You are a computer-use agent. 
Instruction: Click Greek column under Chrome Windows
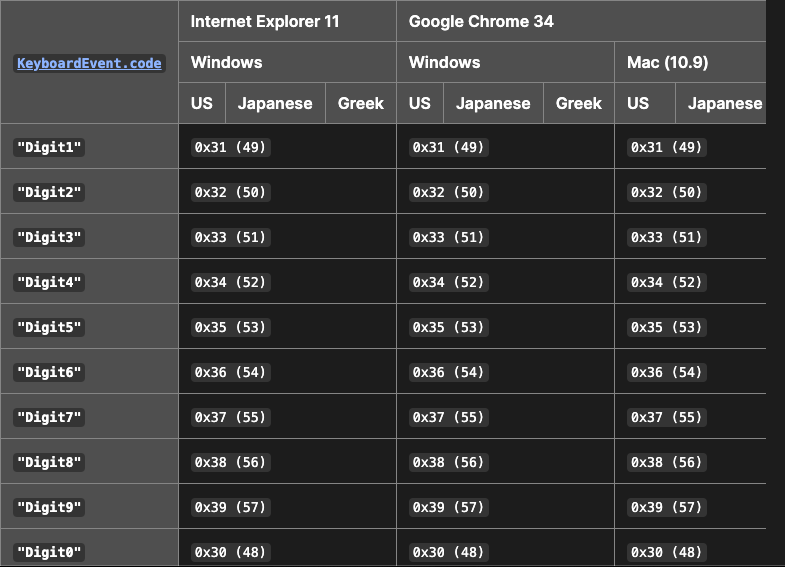tap(579, 104)
